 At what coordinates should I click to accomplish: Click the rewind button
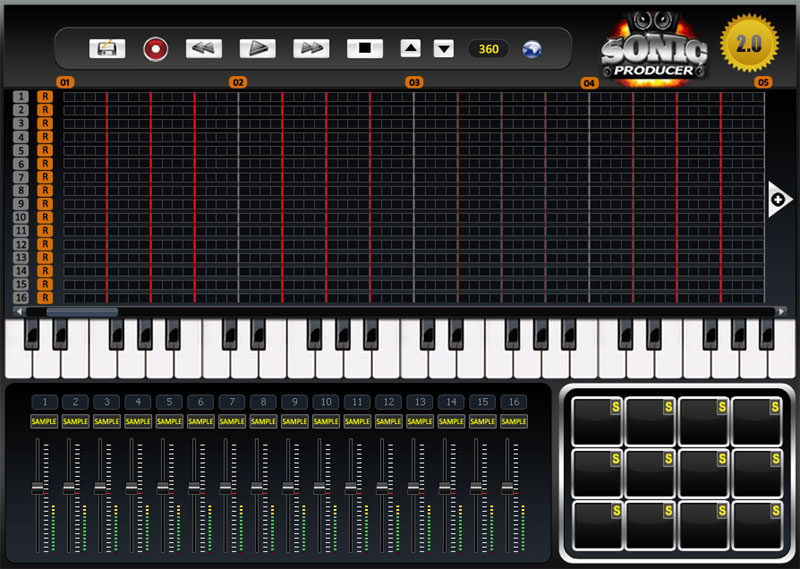point(204,48)
